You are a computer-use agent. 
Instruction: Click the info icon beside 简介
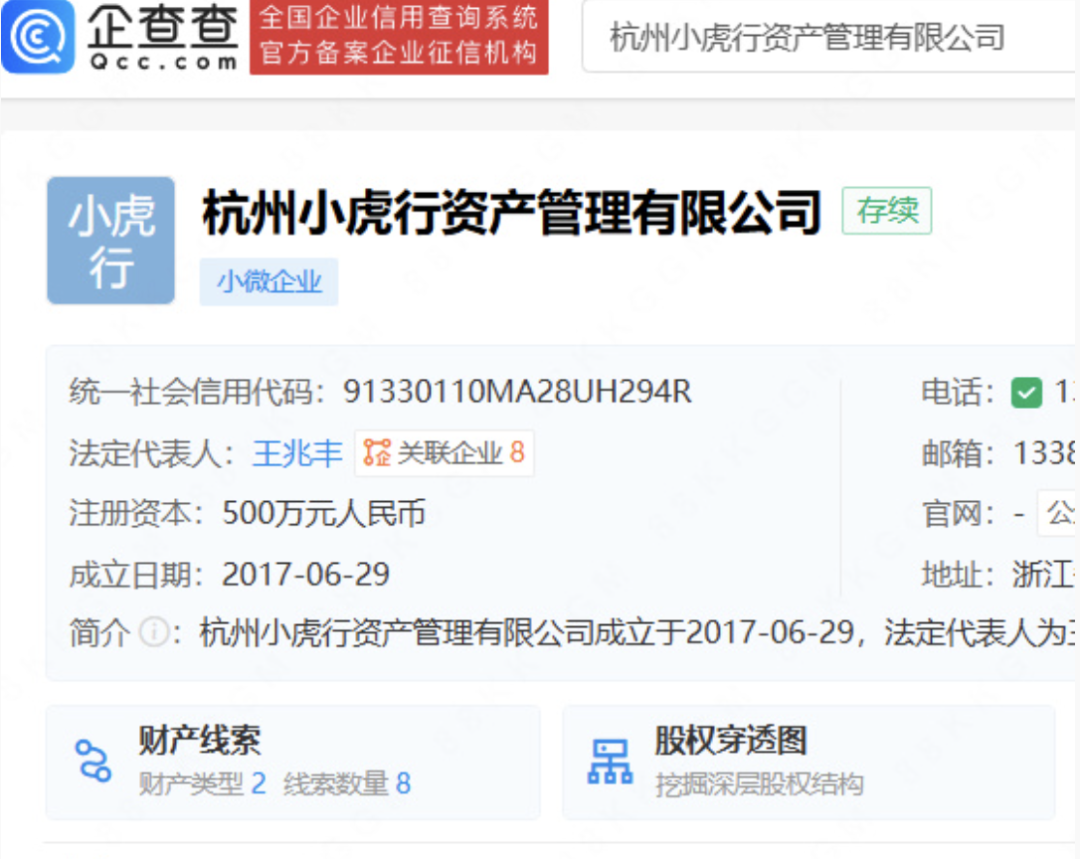click(x=154, y=632)
